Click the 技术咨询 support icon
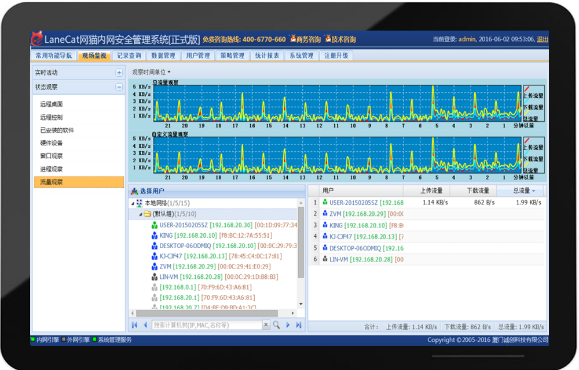This screenshot has width=579, height=370. [x=328, y=38]
